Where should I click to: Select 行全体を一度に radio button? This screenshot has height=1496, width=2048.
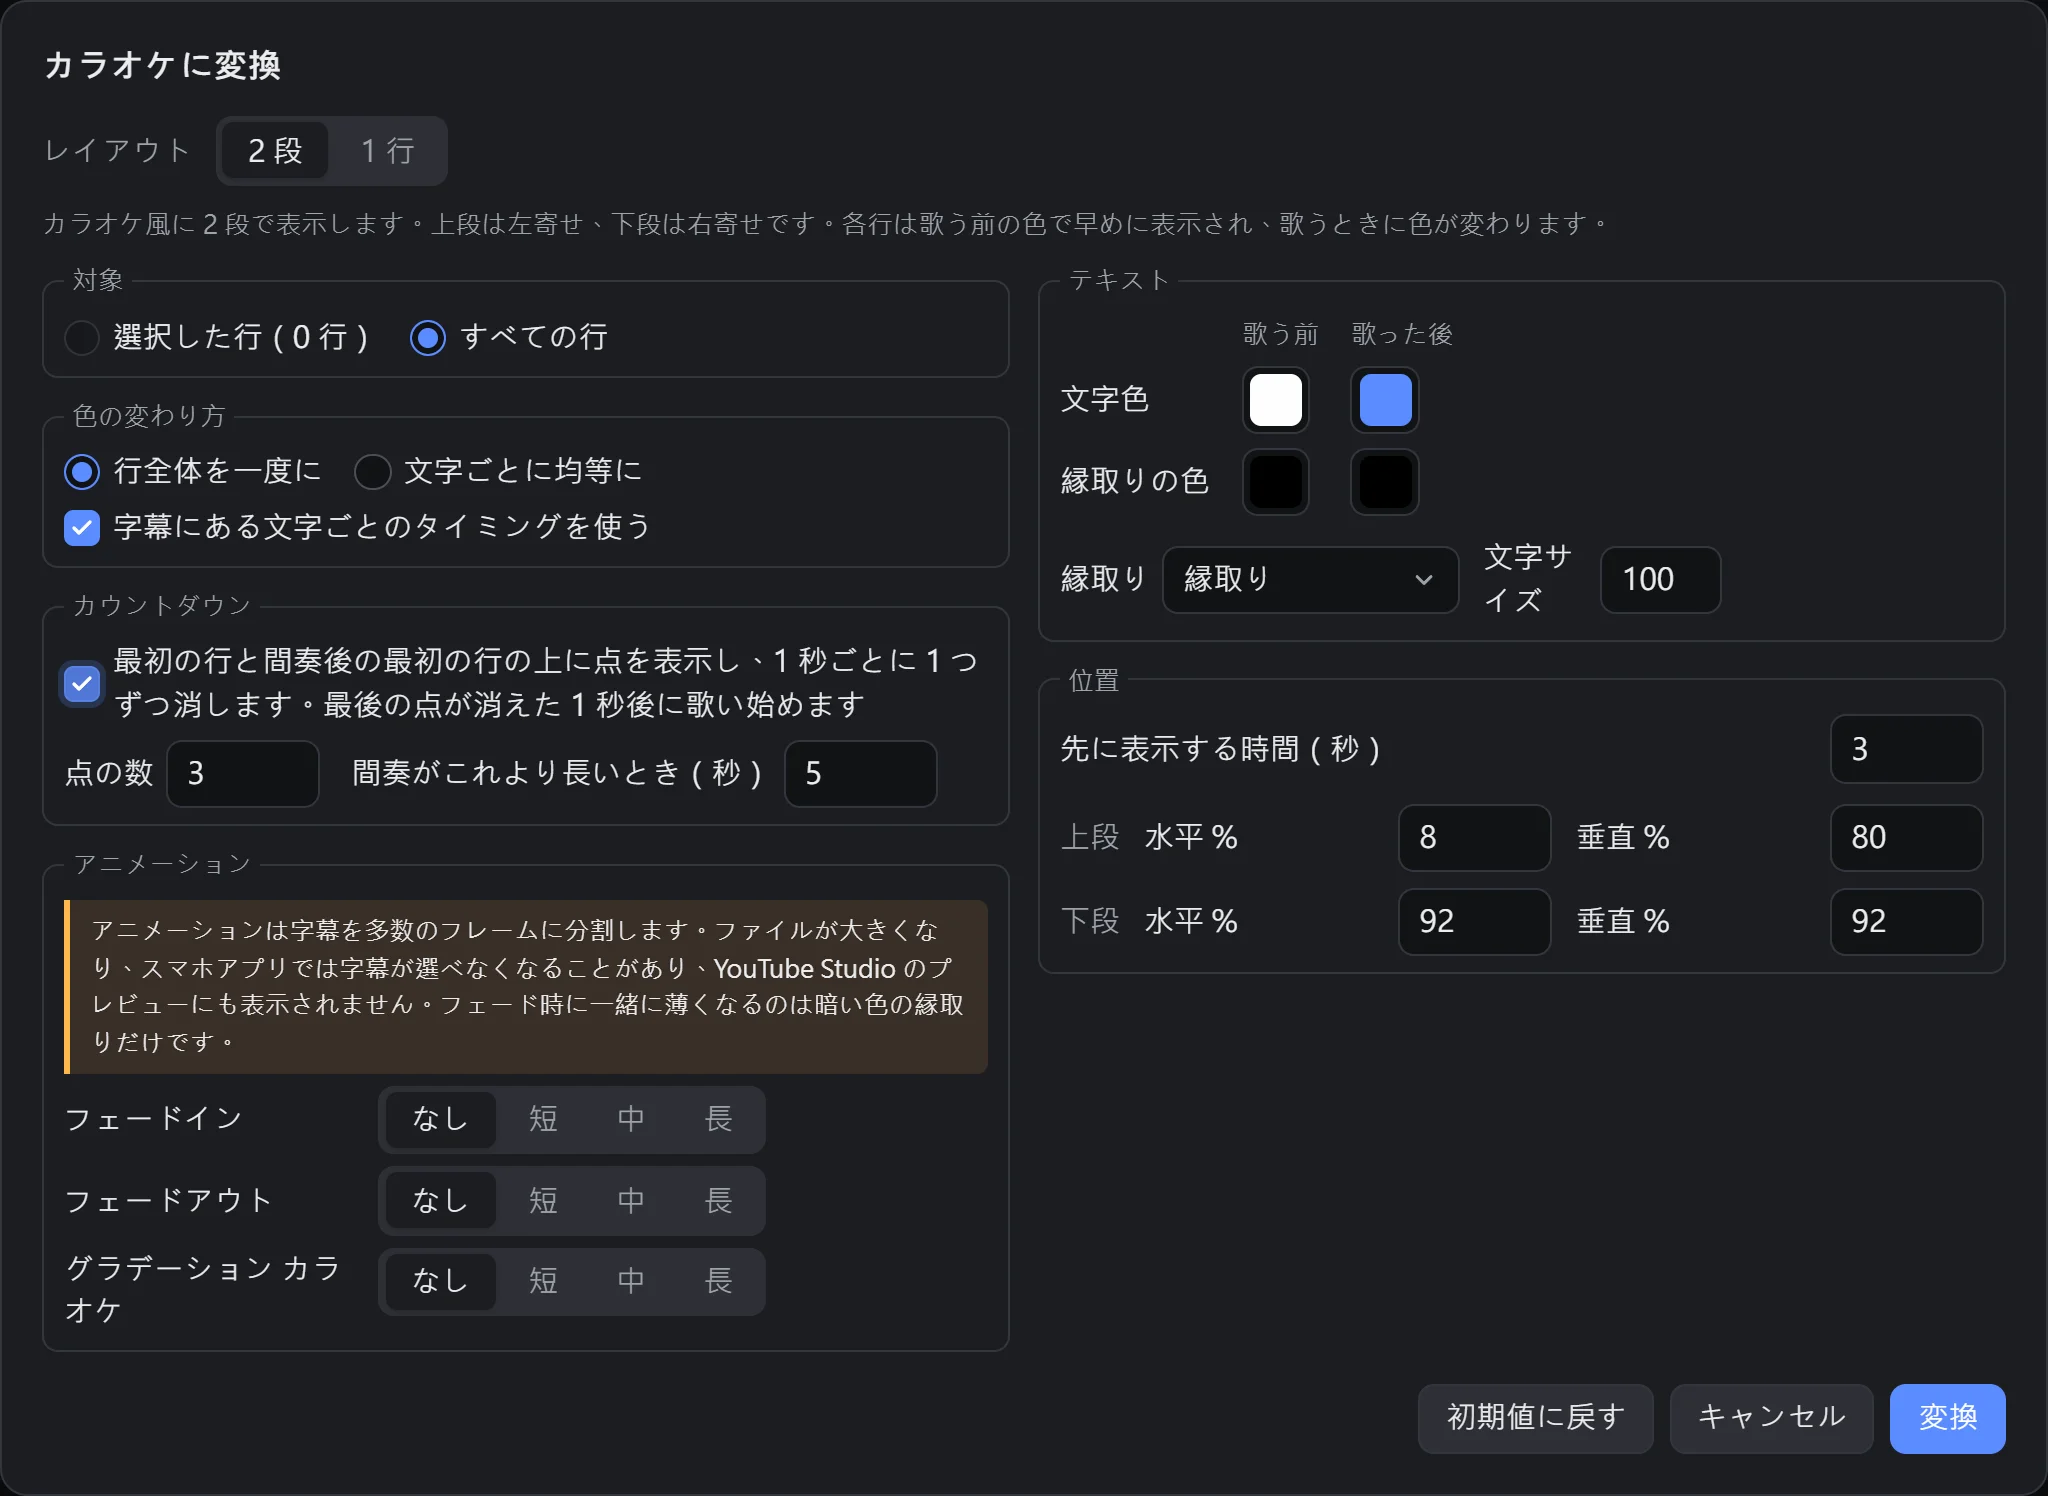click(82, 472)
